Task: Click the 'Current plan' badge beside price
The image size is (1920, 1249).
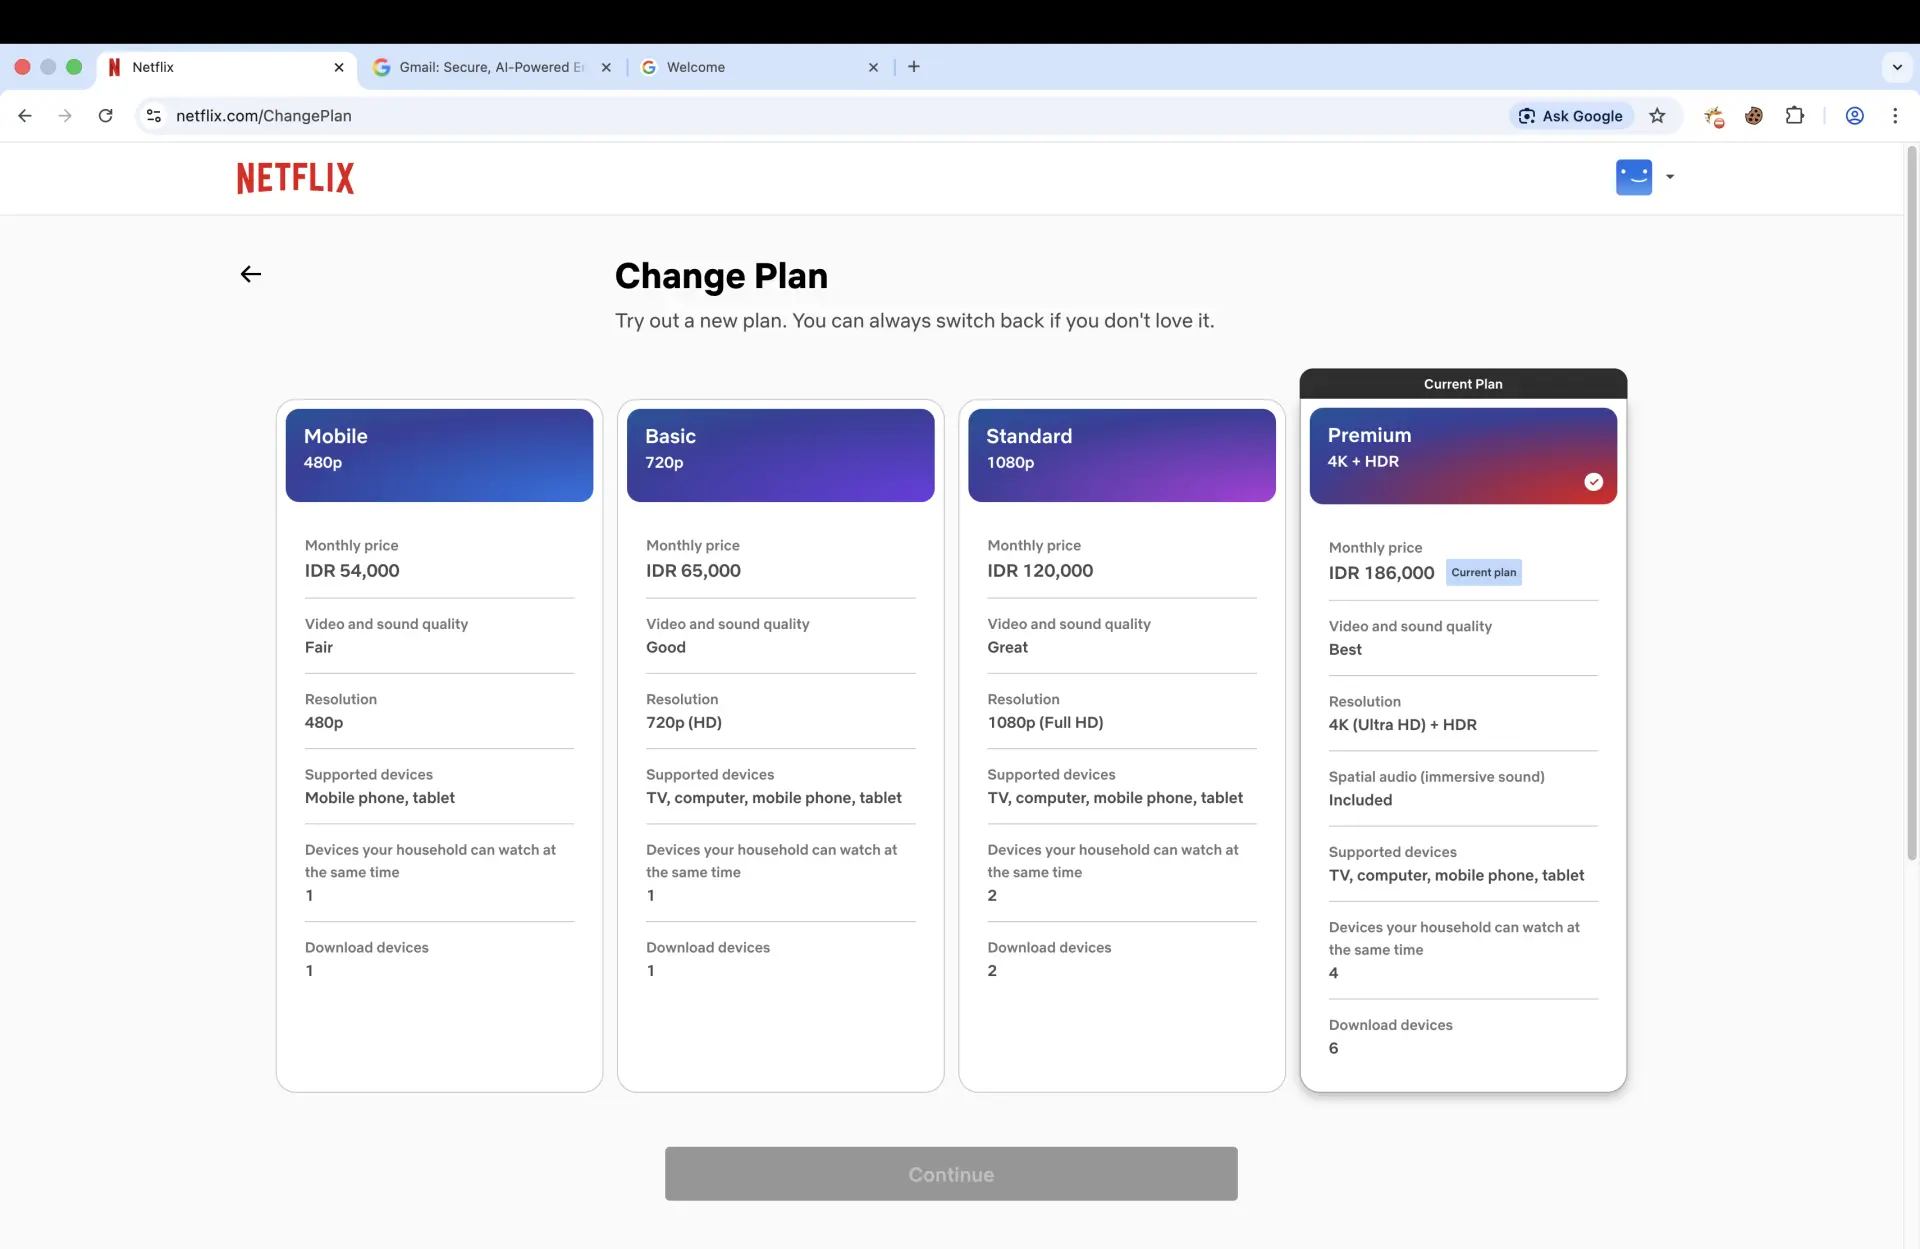Action: (x=1484, y=572)
